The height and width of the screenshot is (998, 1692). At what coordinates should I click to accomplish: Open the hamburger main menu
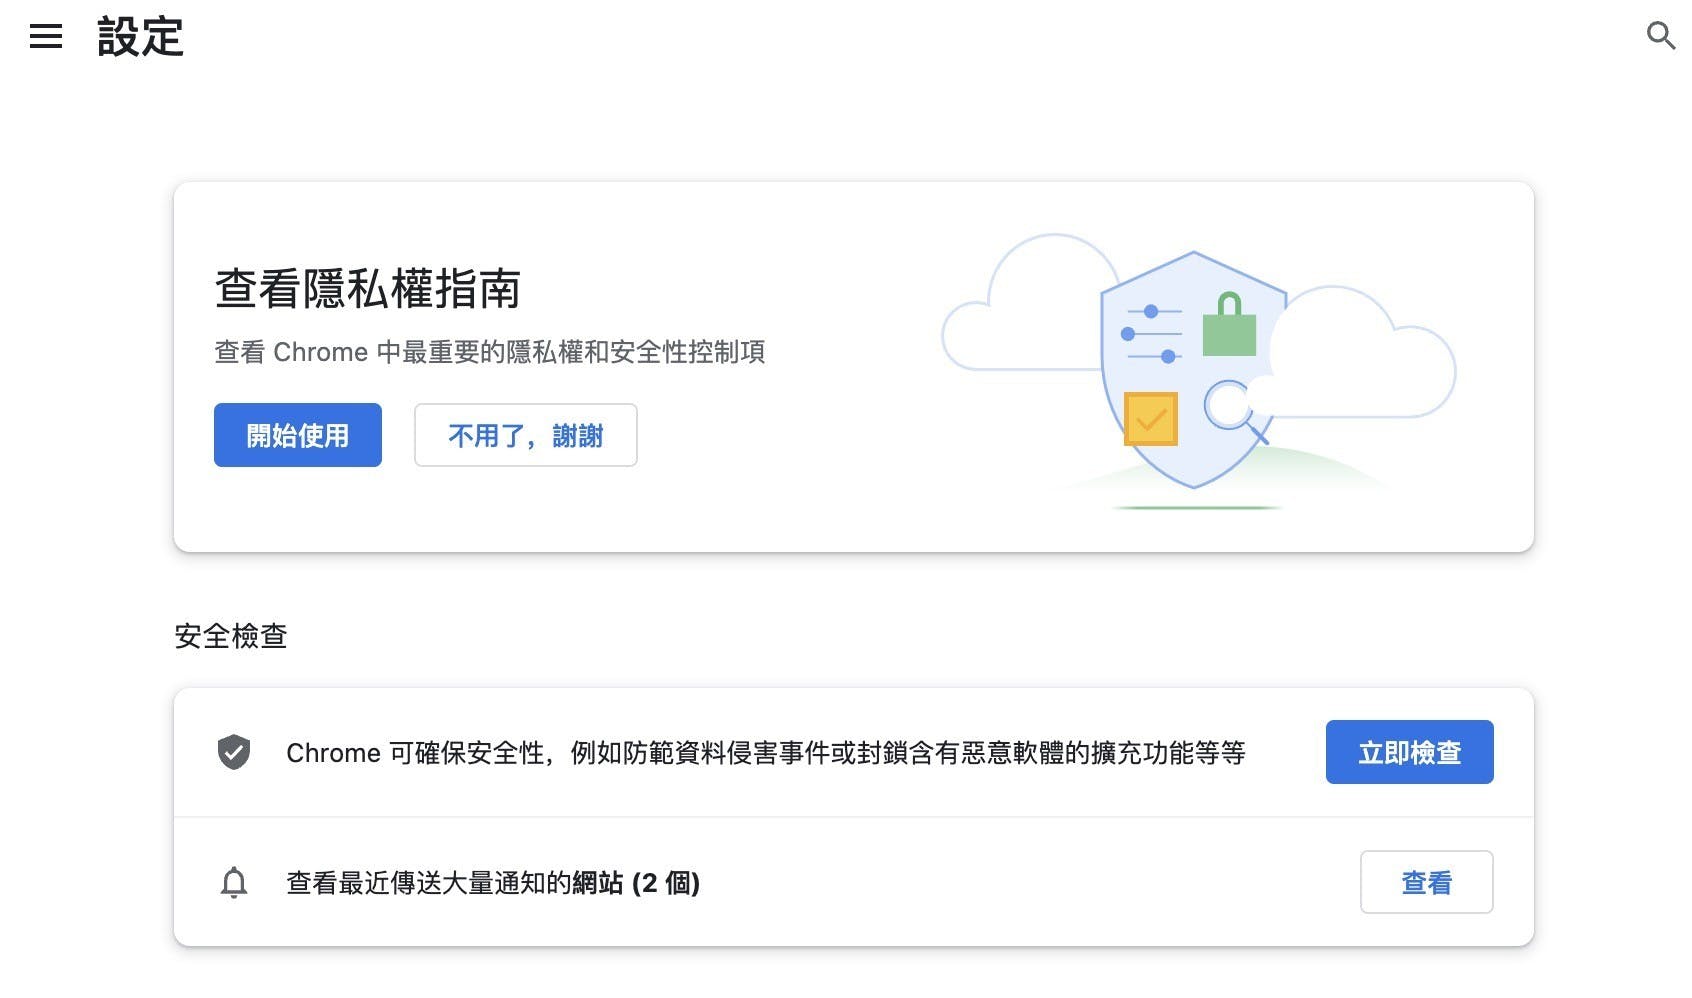click(46, 37)
